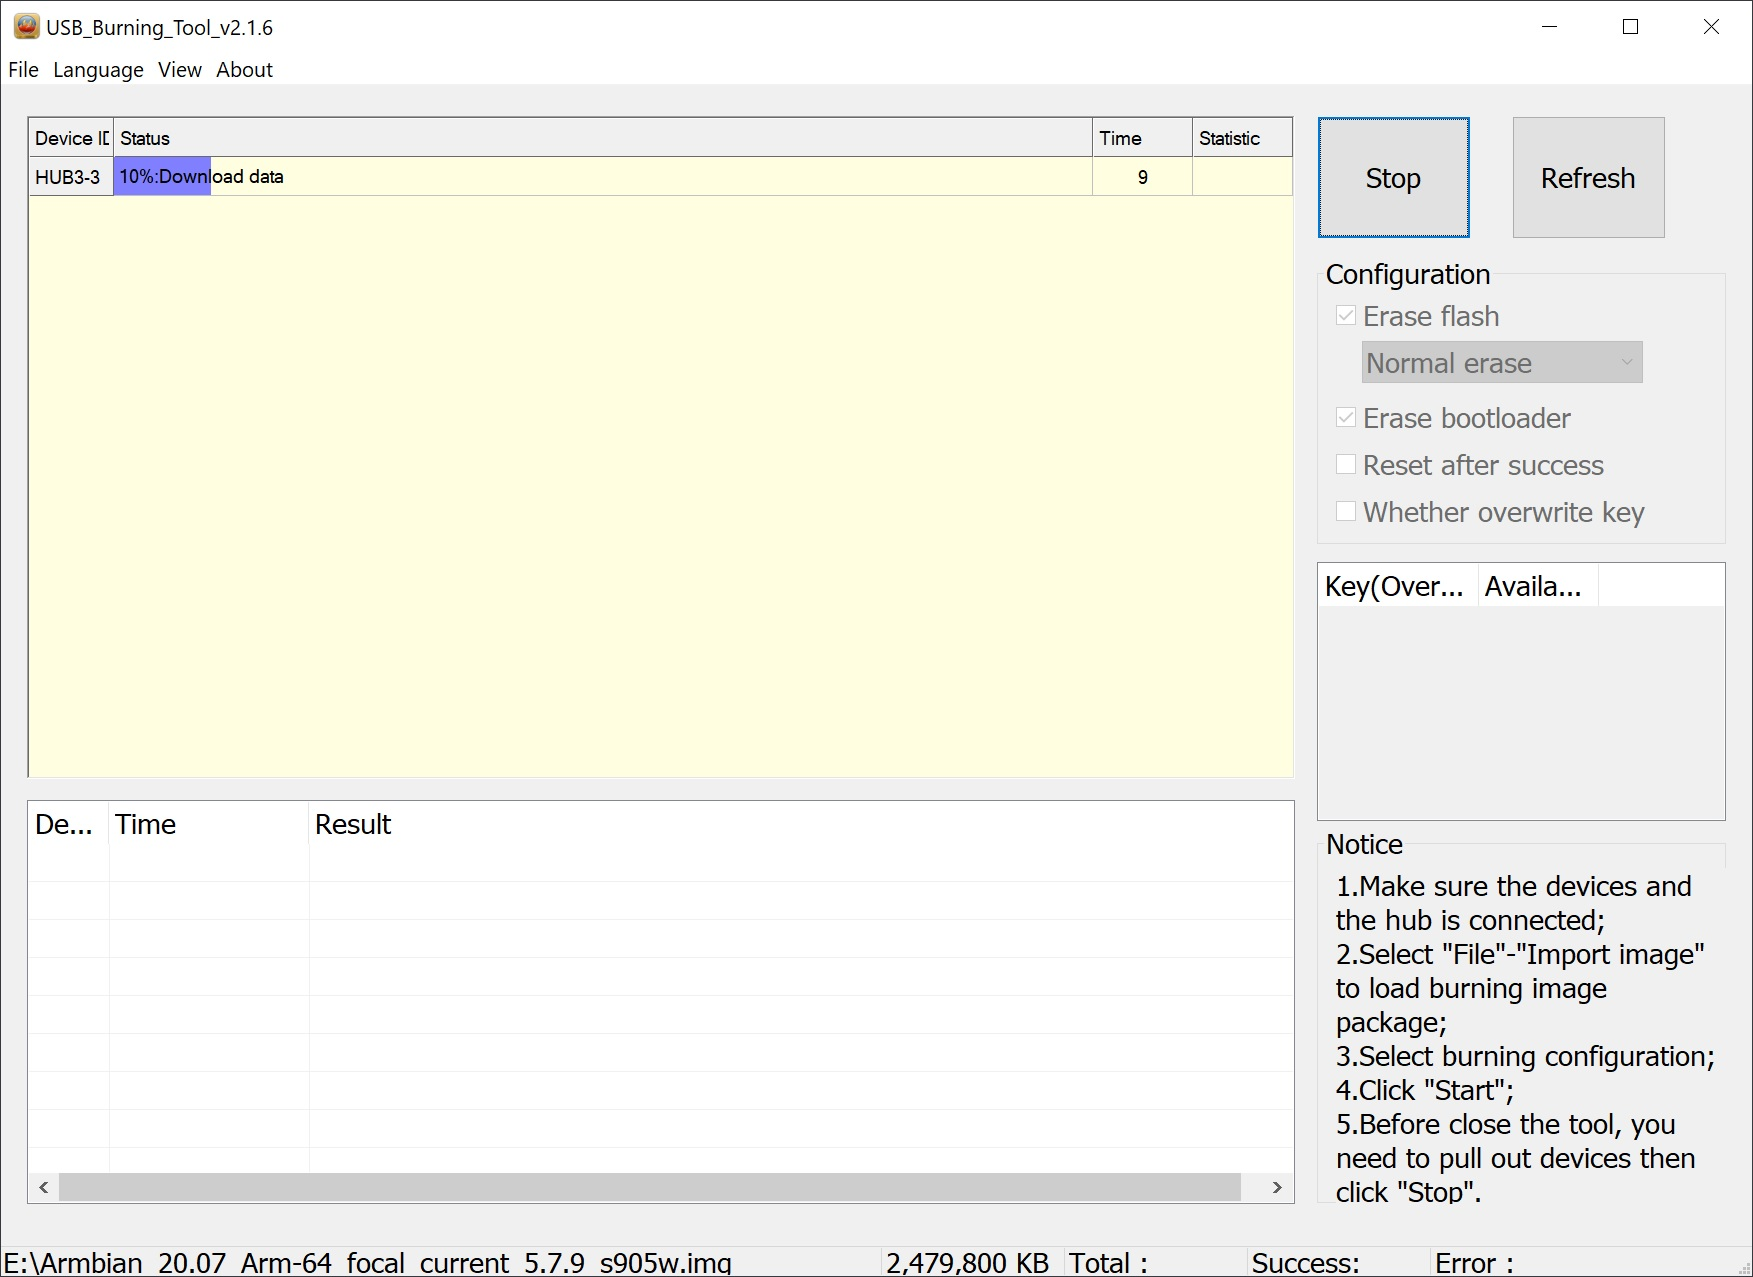1753x1277 pixels.
Task: Toggle the Erase bootloader checkbox
Action: (1346, 418)
